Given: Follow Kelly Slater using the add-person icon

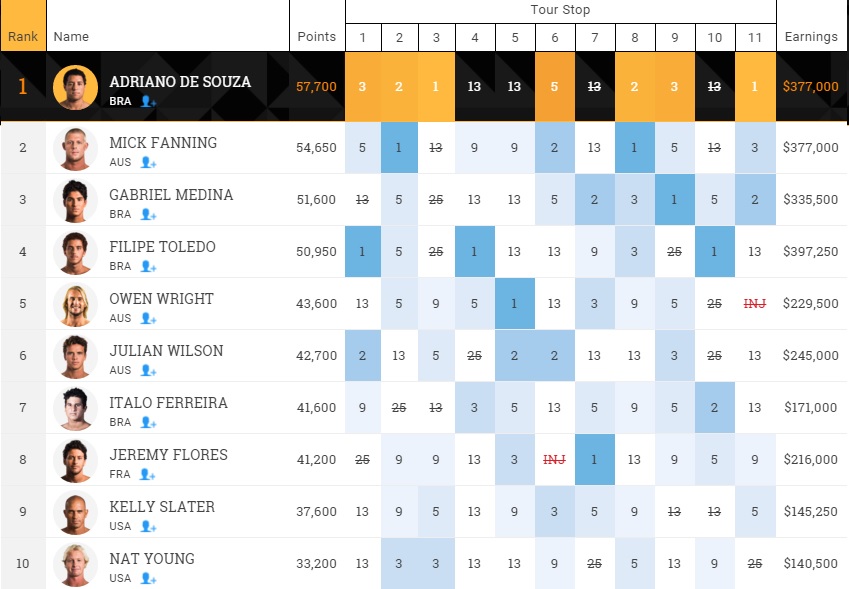Looking at the screenshot, I should (148, 526).
